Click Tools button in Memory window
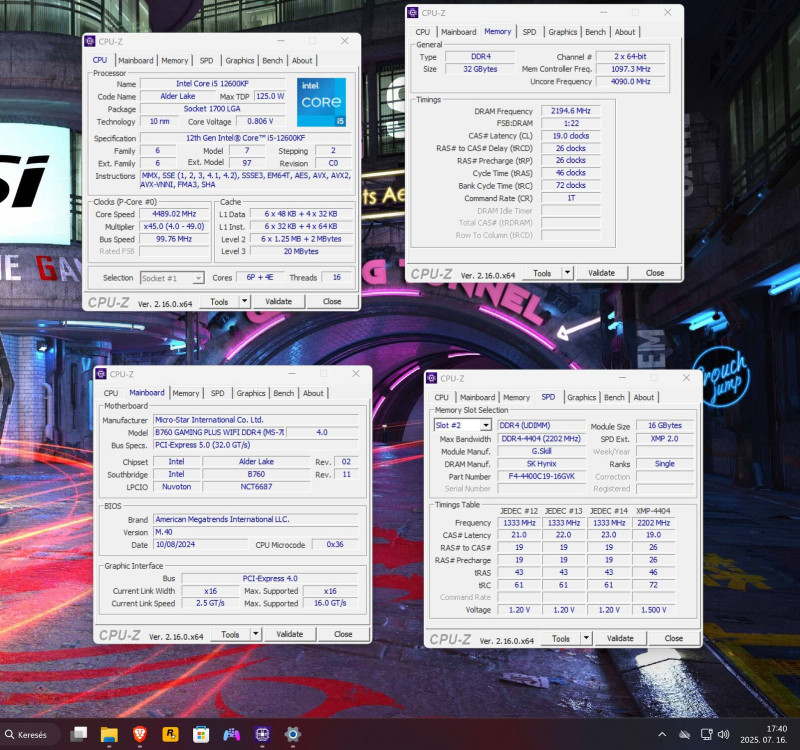Image resolution: width=800 pixels, height=750 pixels. [x=542, y=273]
